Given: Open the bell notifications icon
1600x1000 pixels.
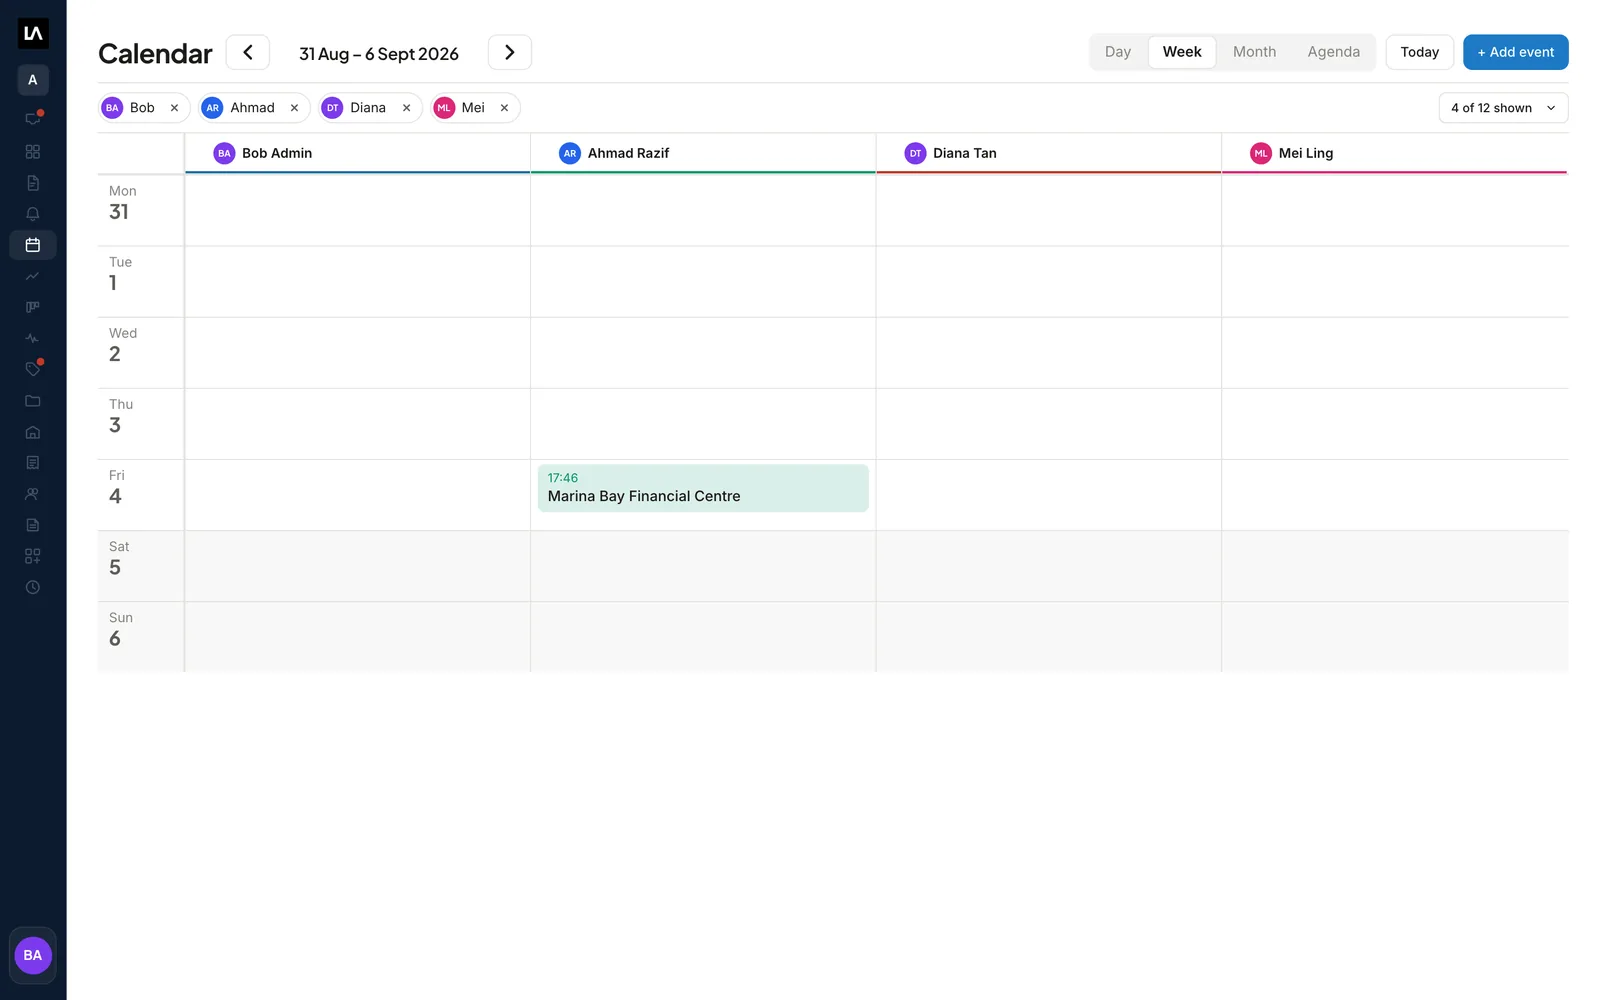Looking at the screenshot, I should [x=33, y=214].
